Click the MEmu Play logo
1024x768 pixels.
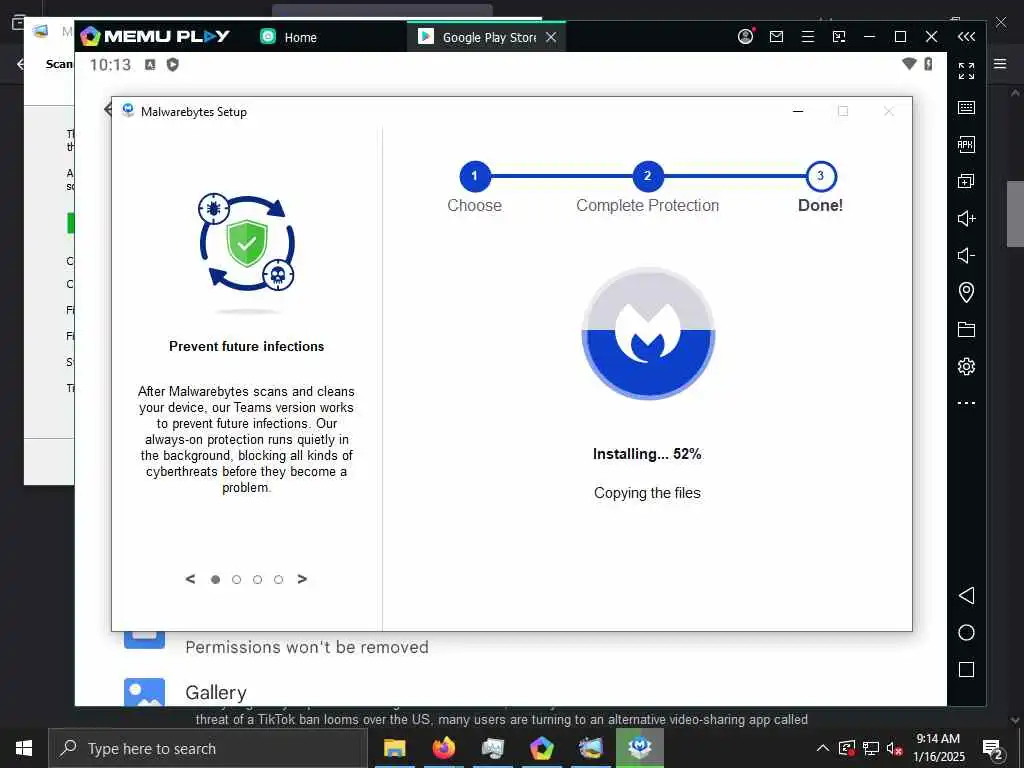155,36
